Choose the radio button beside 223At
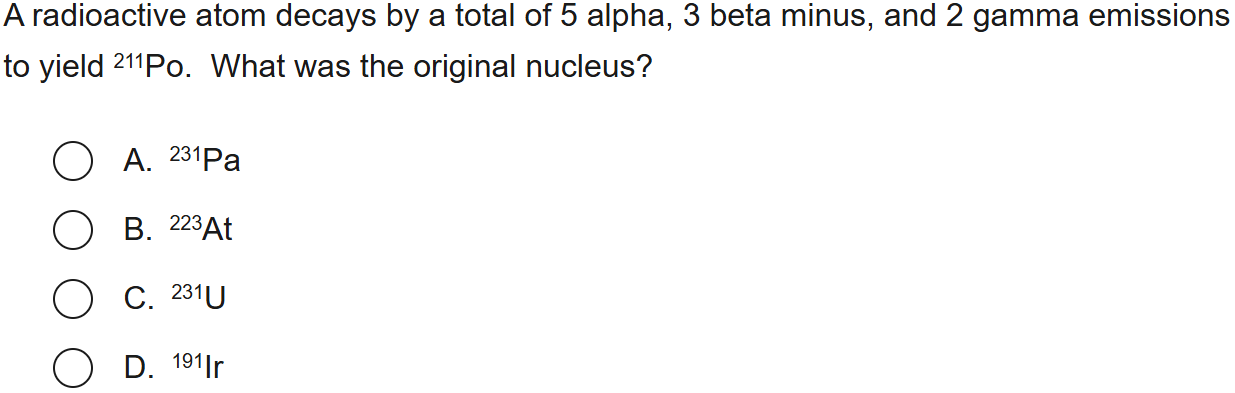 coord(73,230)
